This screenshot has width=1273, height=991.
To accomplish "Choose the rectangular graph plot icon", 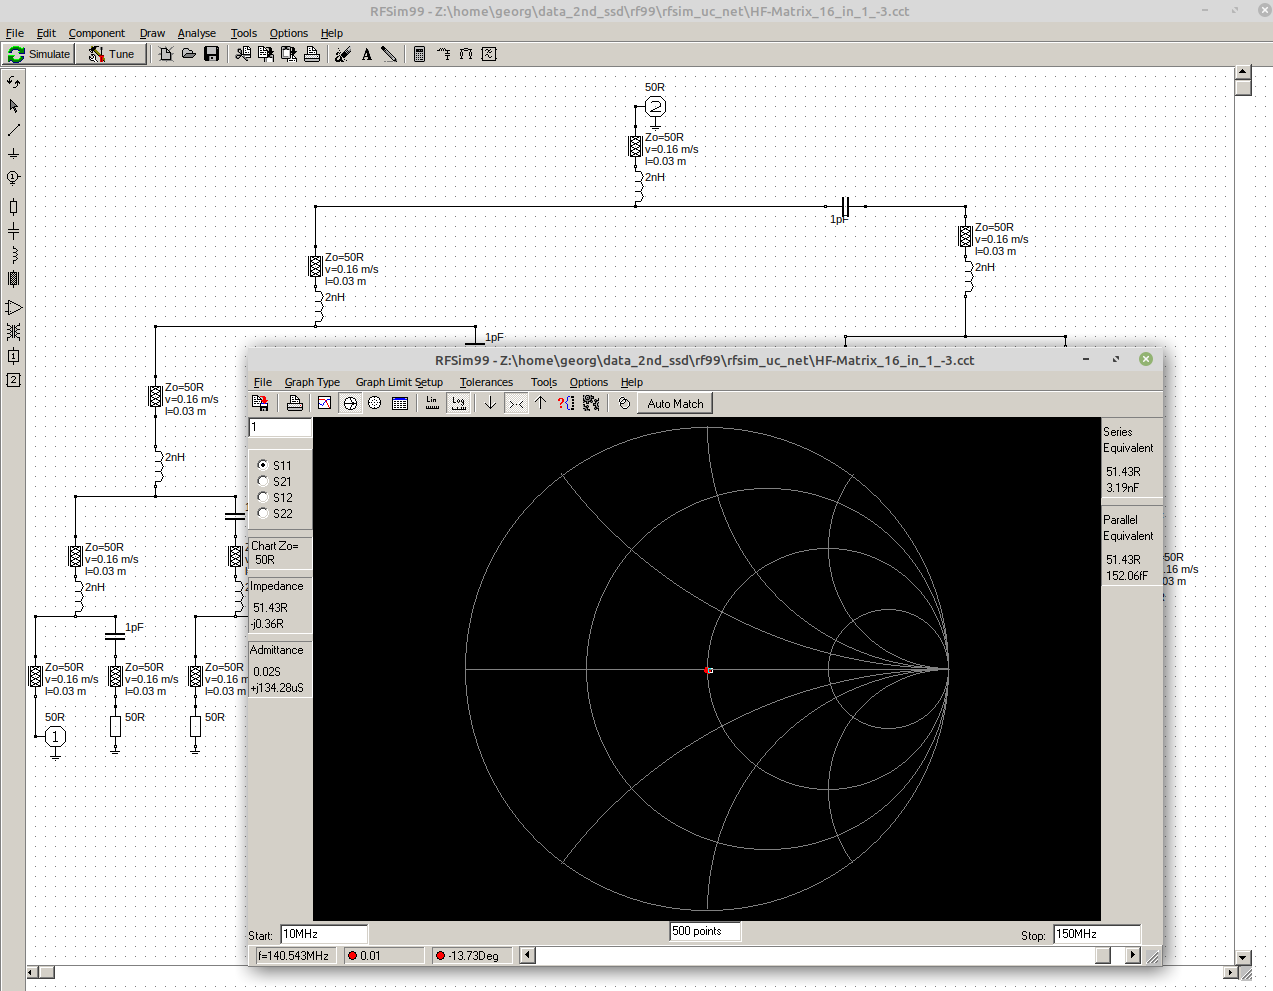I will 324,403.
